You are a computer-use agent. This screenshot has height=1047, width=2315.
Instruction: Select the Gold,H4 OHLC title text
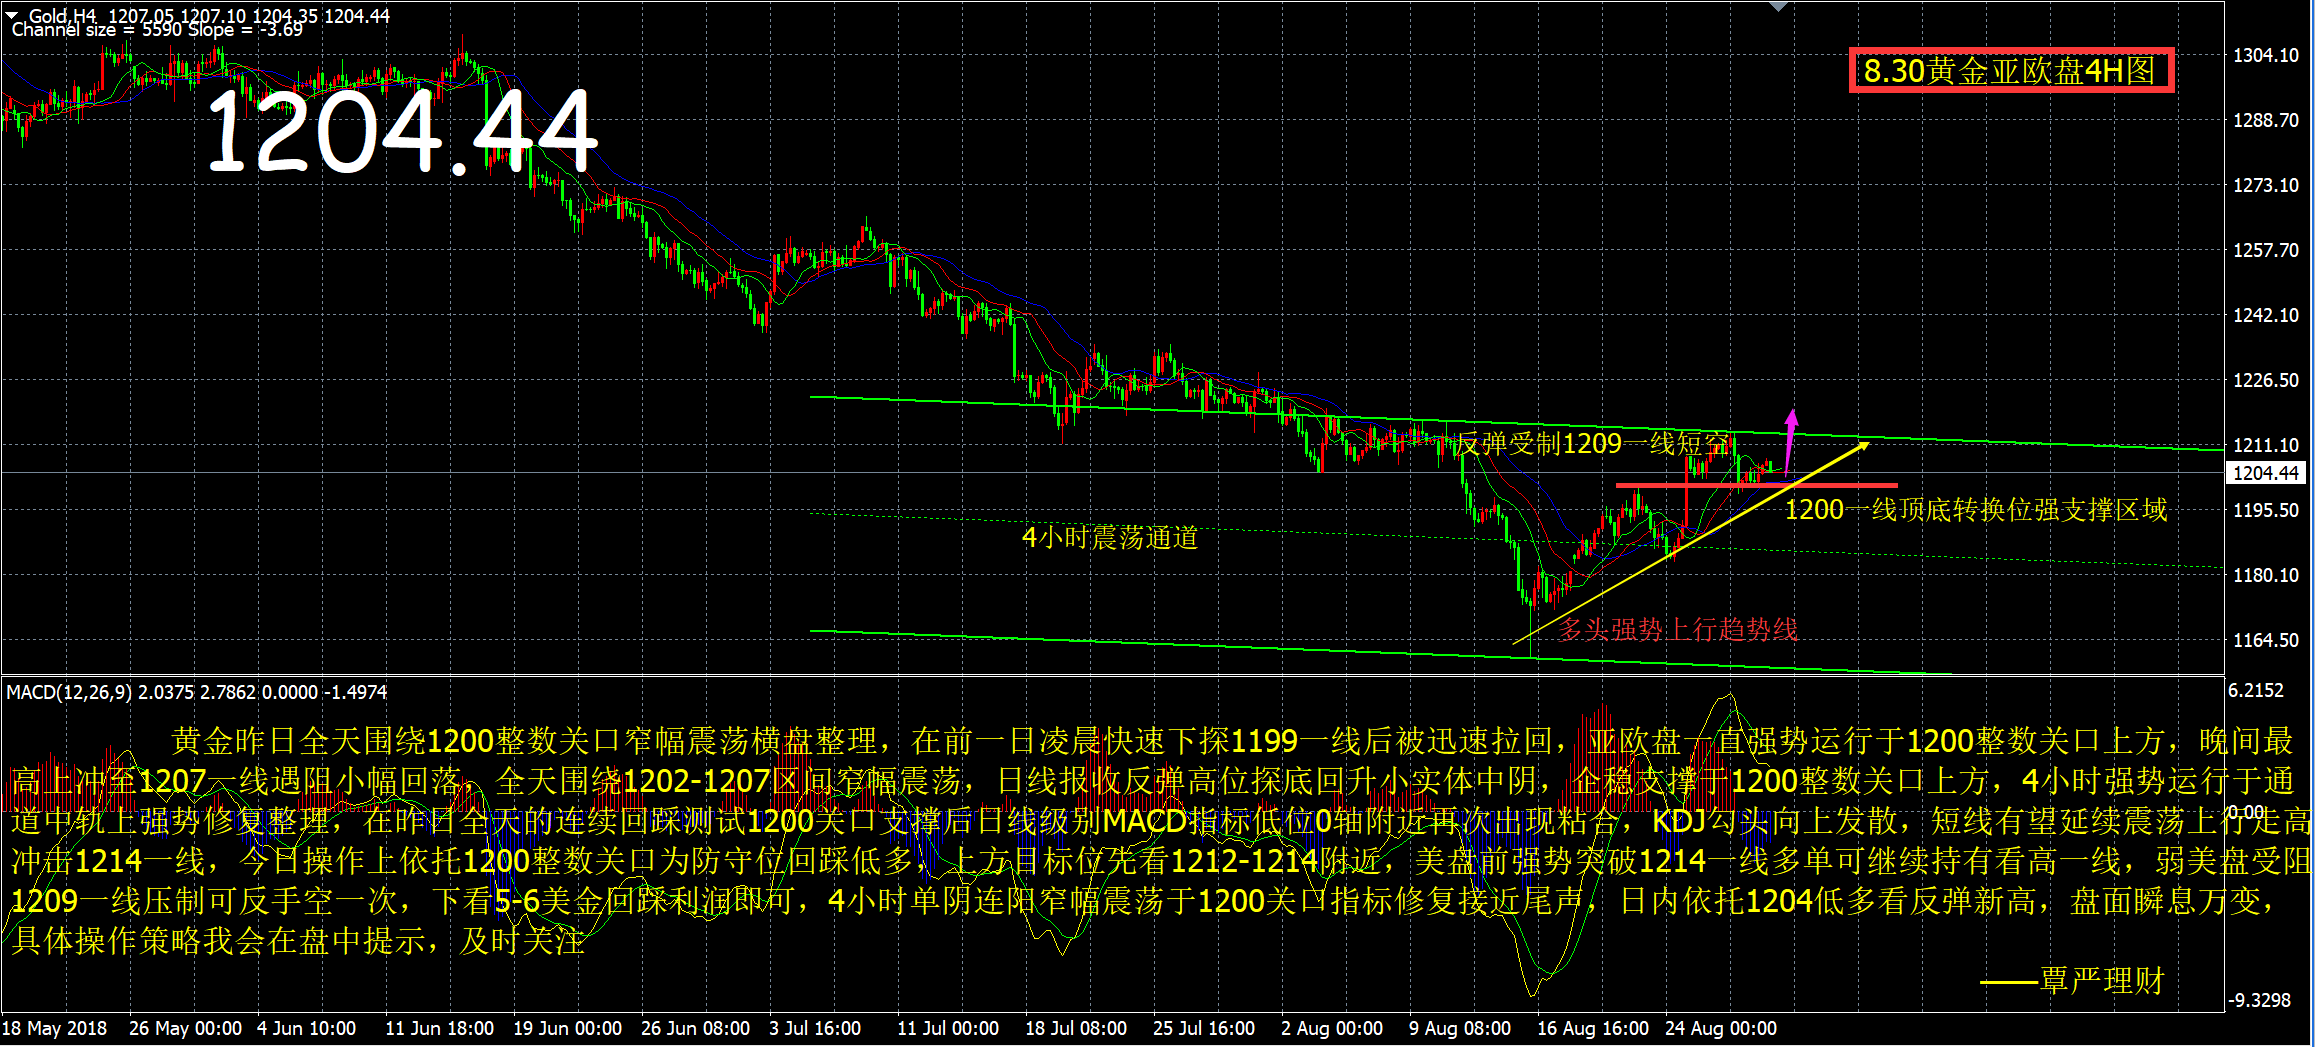210,16
